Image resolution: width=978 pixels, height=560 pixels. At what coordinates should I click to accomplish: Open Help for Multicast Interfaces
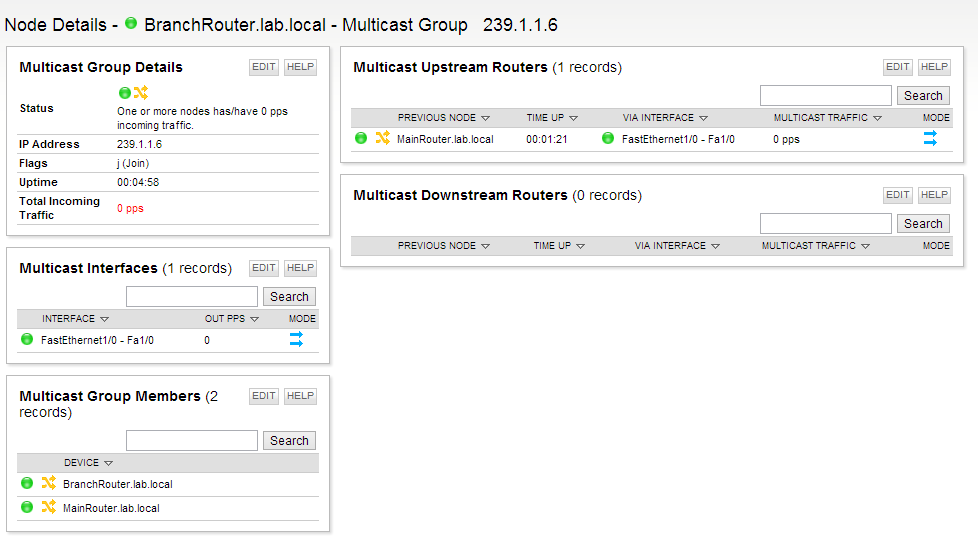pos(300,268)
